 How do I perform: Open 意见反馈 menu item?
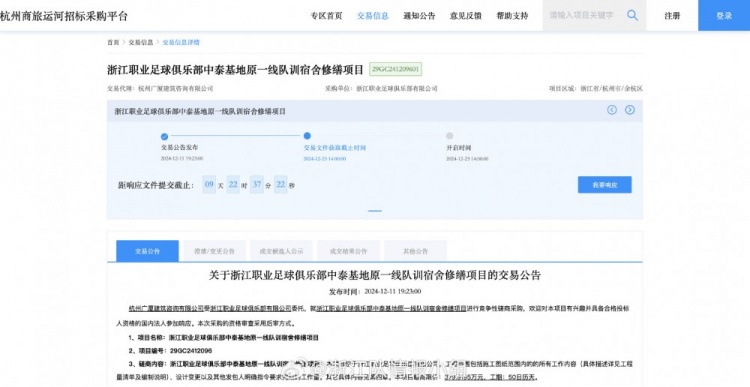(465, 16)
